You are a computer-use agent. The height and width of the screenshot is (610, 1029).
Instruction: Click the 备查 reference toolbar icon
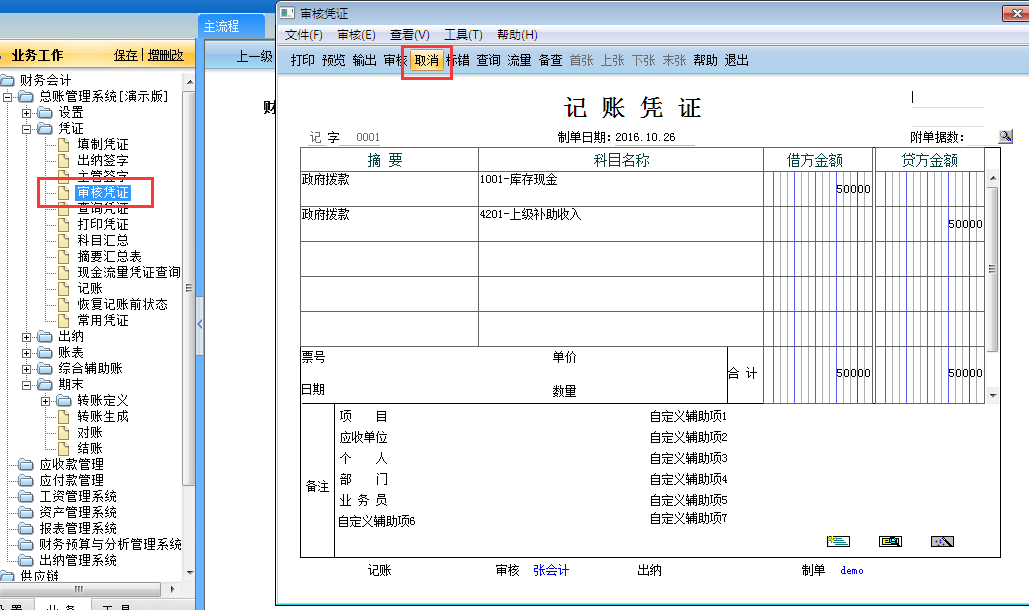(x=549, y=59)
